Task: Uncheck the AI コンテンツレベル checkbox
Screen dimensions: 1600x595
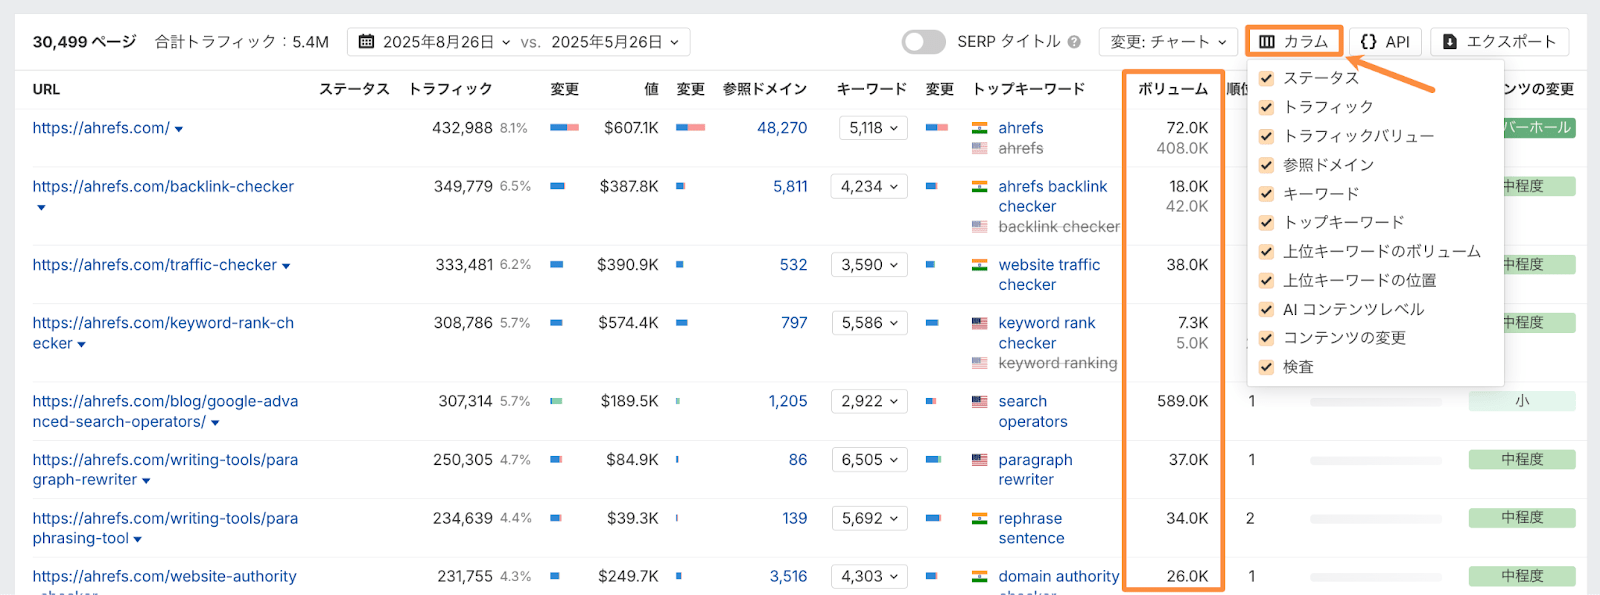Action: pos(1266,310)
